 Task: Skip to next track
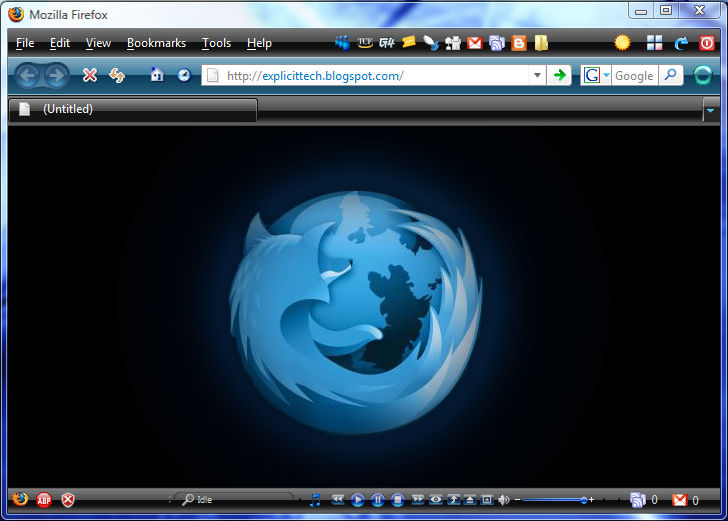pos(418,500)
